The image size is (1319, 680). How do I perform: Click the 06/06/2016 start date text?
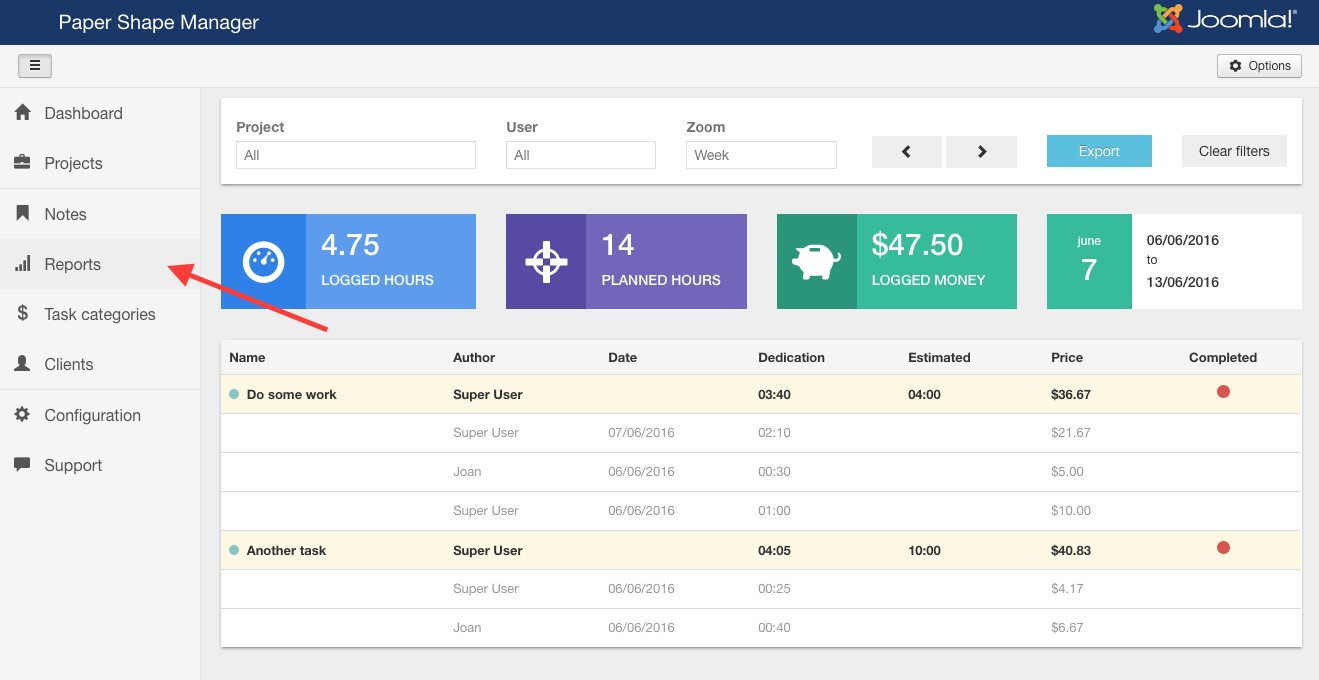[x=1183, y=240]
